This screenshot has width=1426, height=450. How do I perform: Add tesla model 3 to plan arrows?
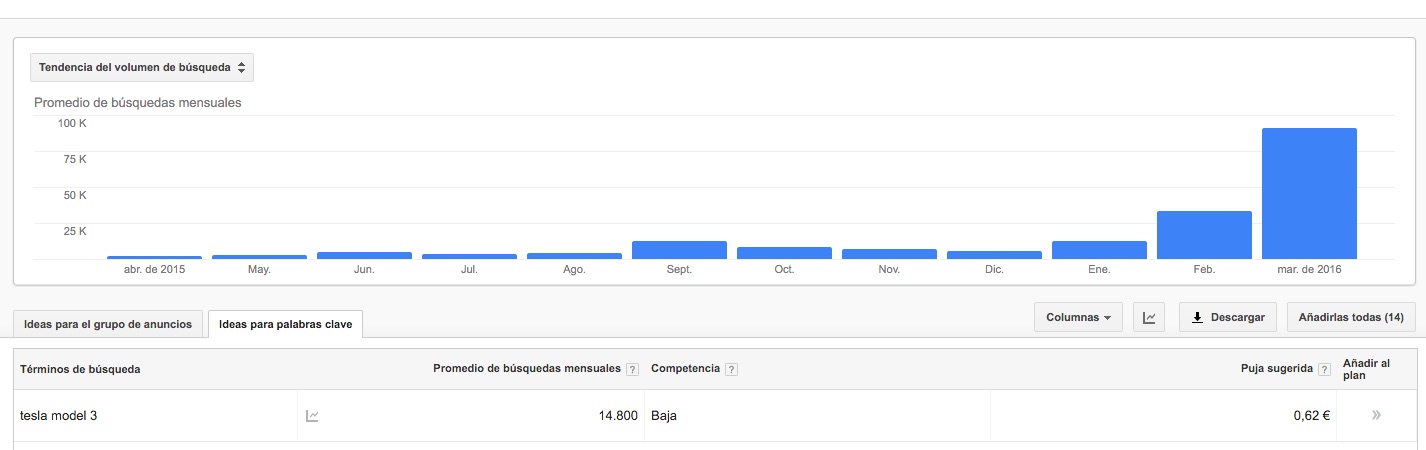pyautogui.click(x=1377, y=415)
